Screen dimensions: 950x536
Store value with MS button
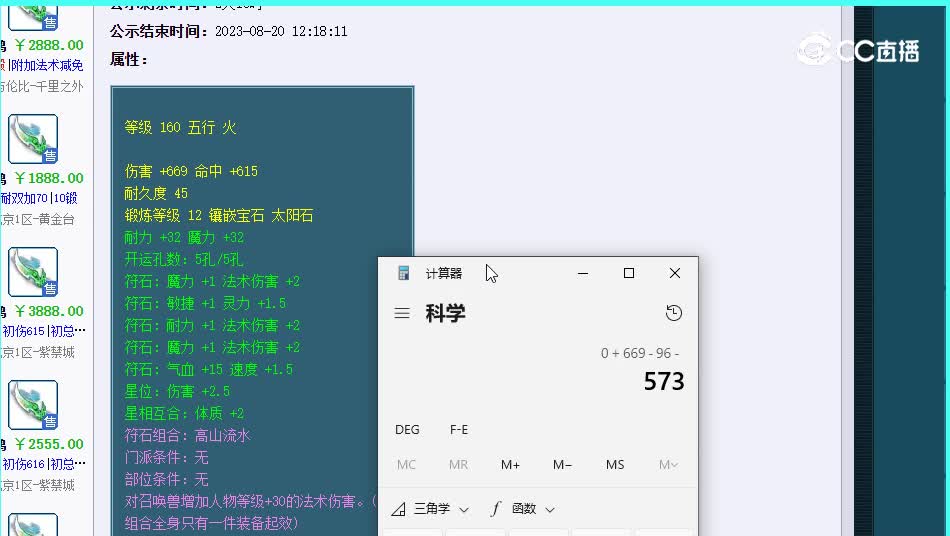tap(615, 465)
